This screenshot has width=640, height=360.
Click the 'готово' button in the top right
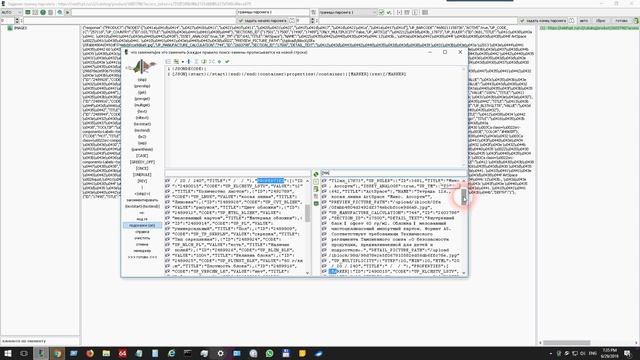621,20
